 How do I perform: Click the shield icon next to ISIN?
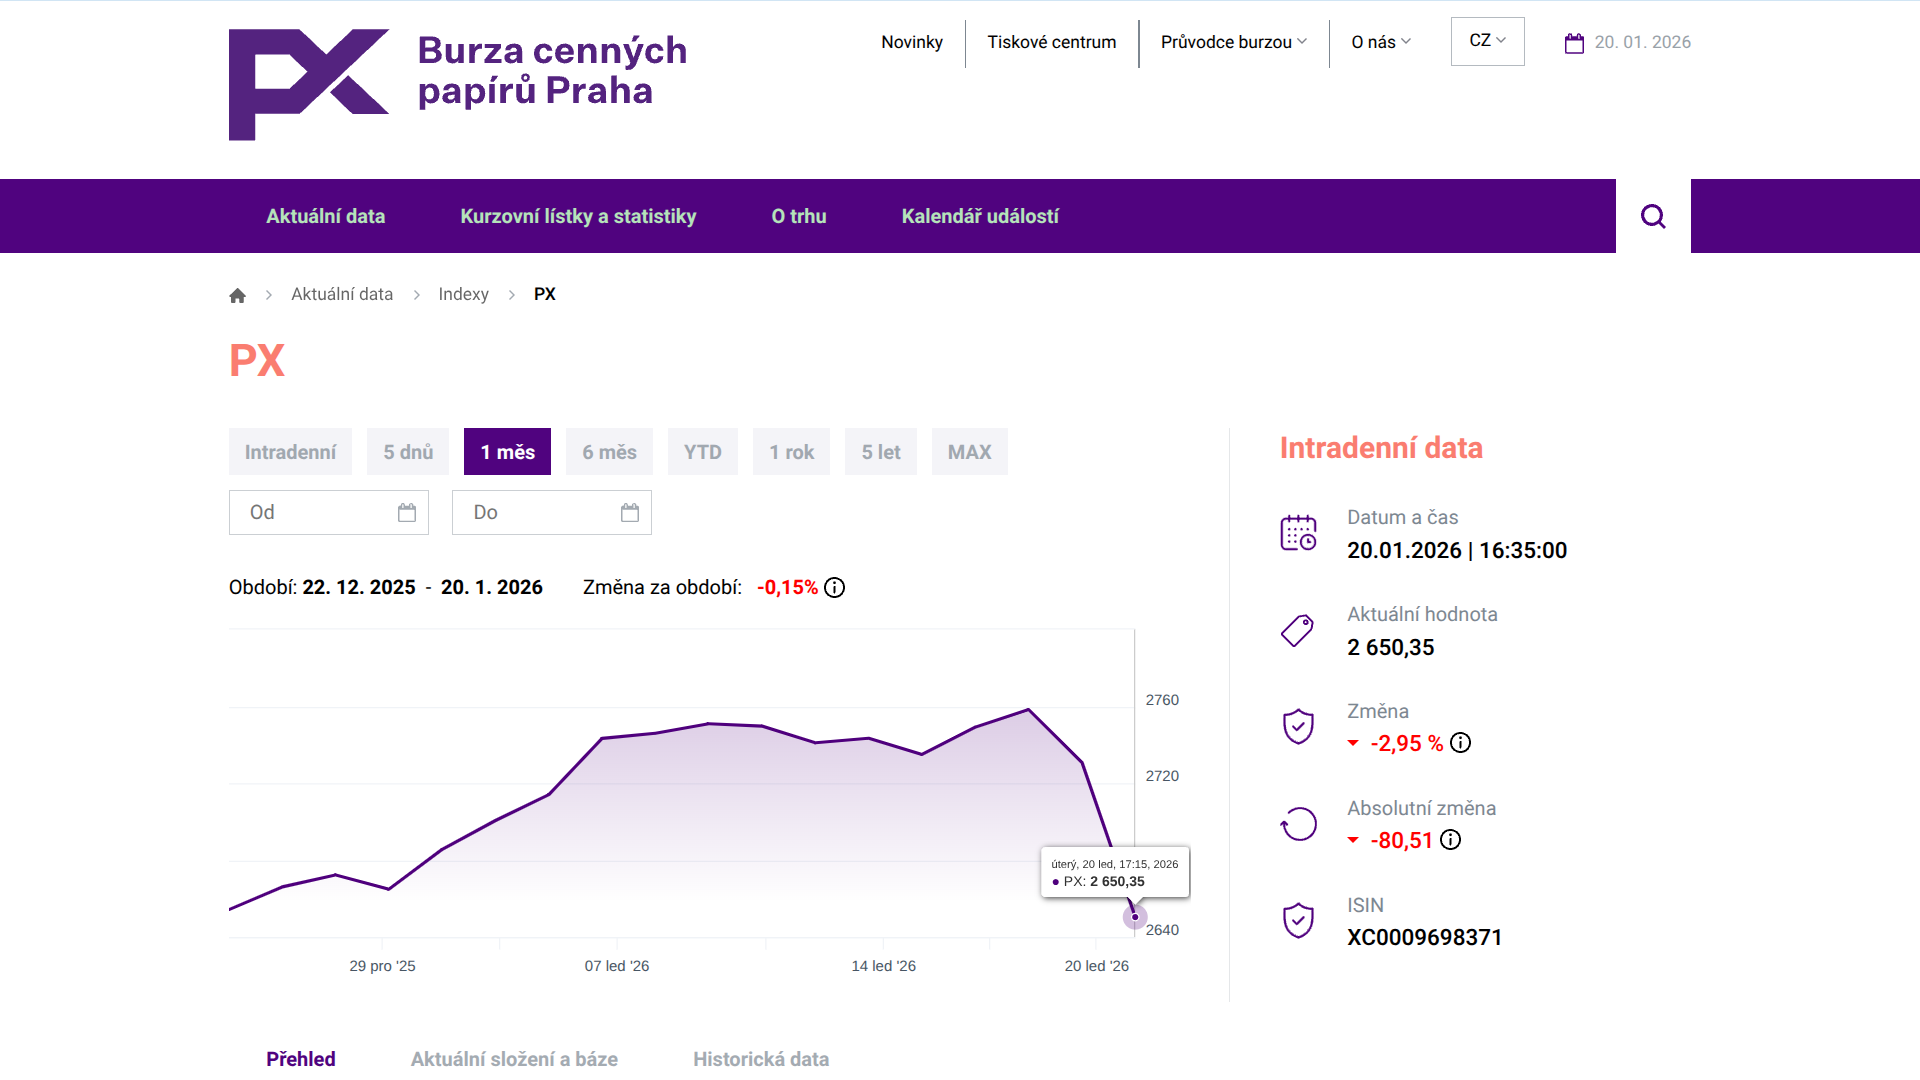pos(1298,921)
